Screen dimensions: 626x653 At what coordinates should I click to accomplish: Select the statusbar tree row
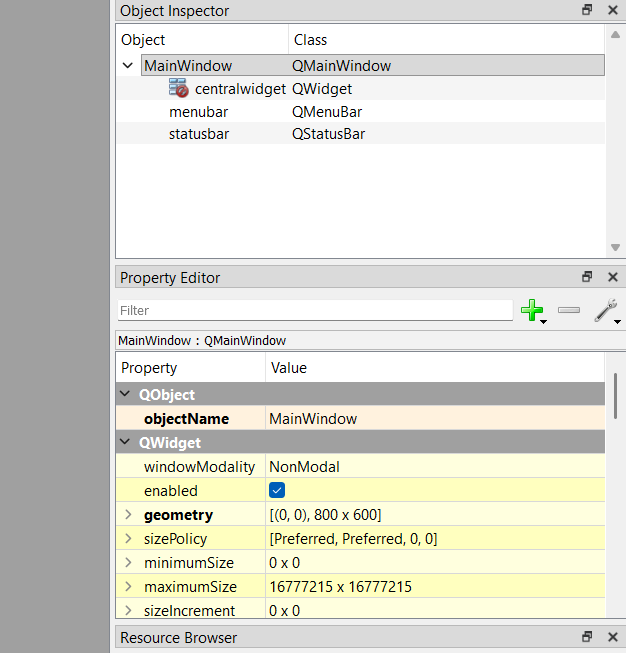coord(360,134)
